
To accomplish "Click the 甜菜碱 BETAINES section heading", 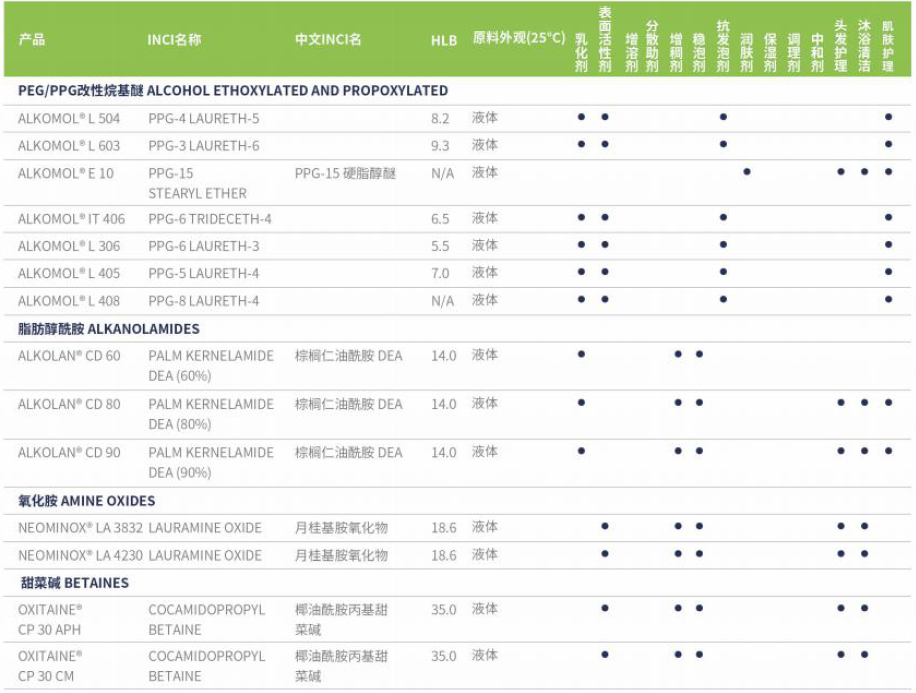I will (75, 583).
